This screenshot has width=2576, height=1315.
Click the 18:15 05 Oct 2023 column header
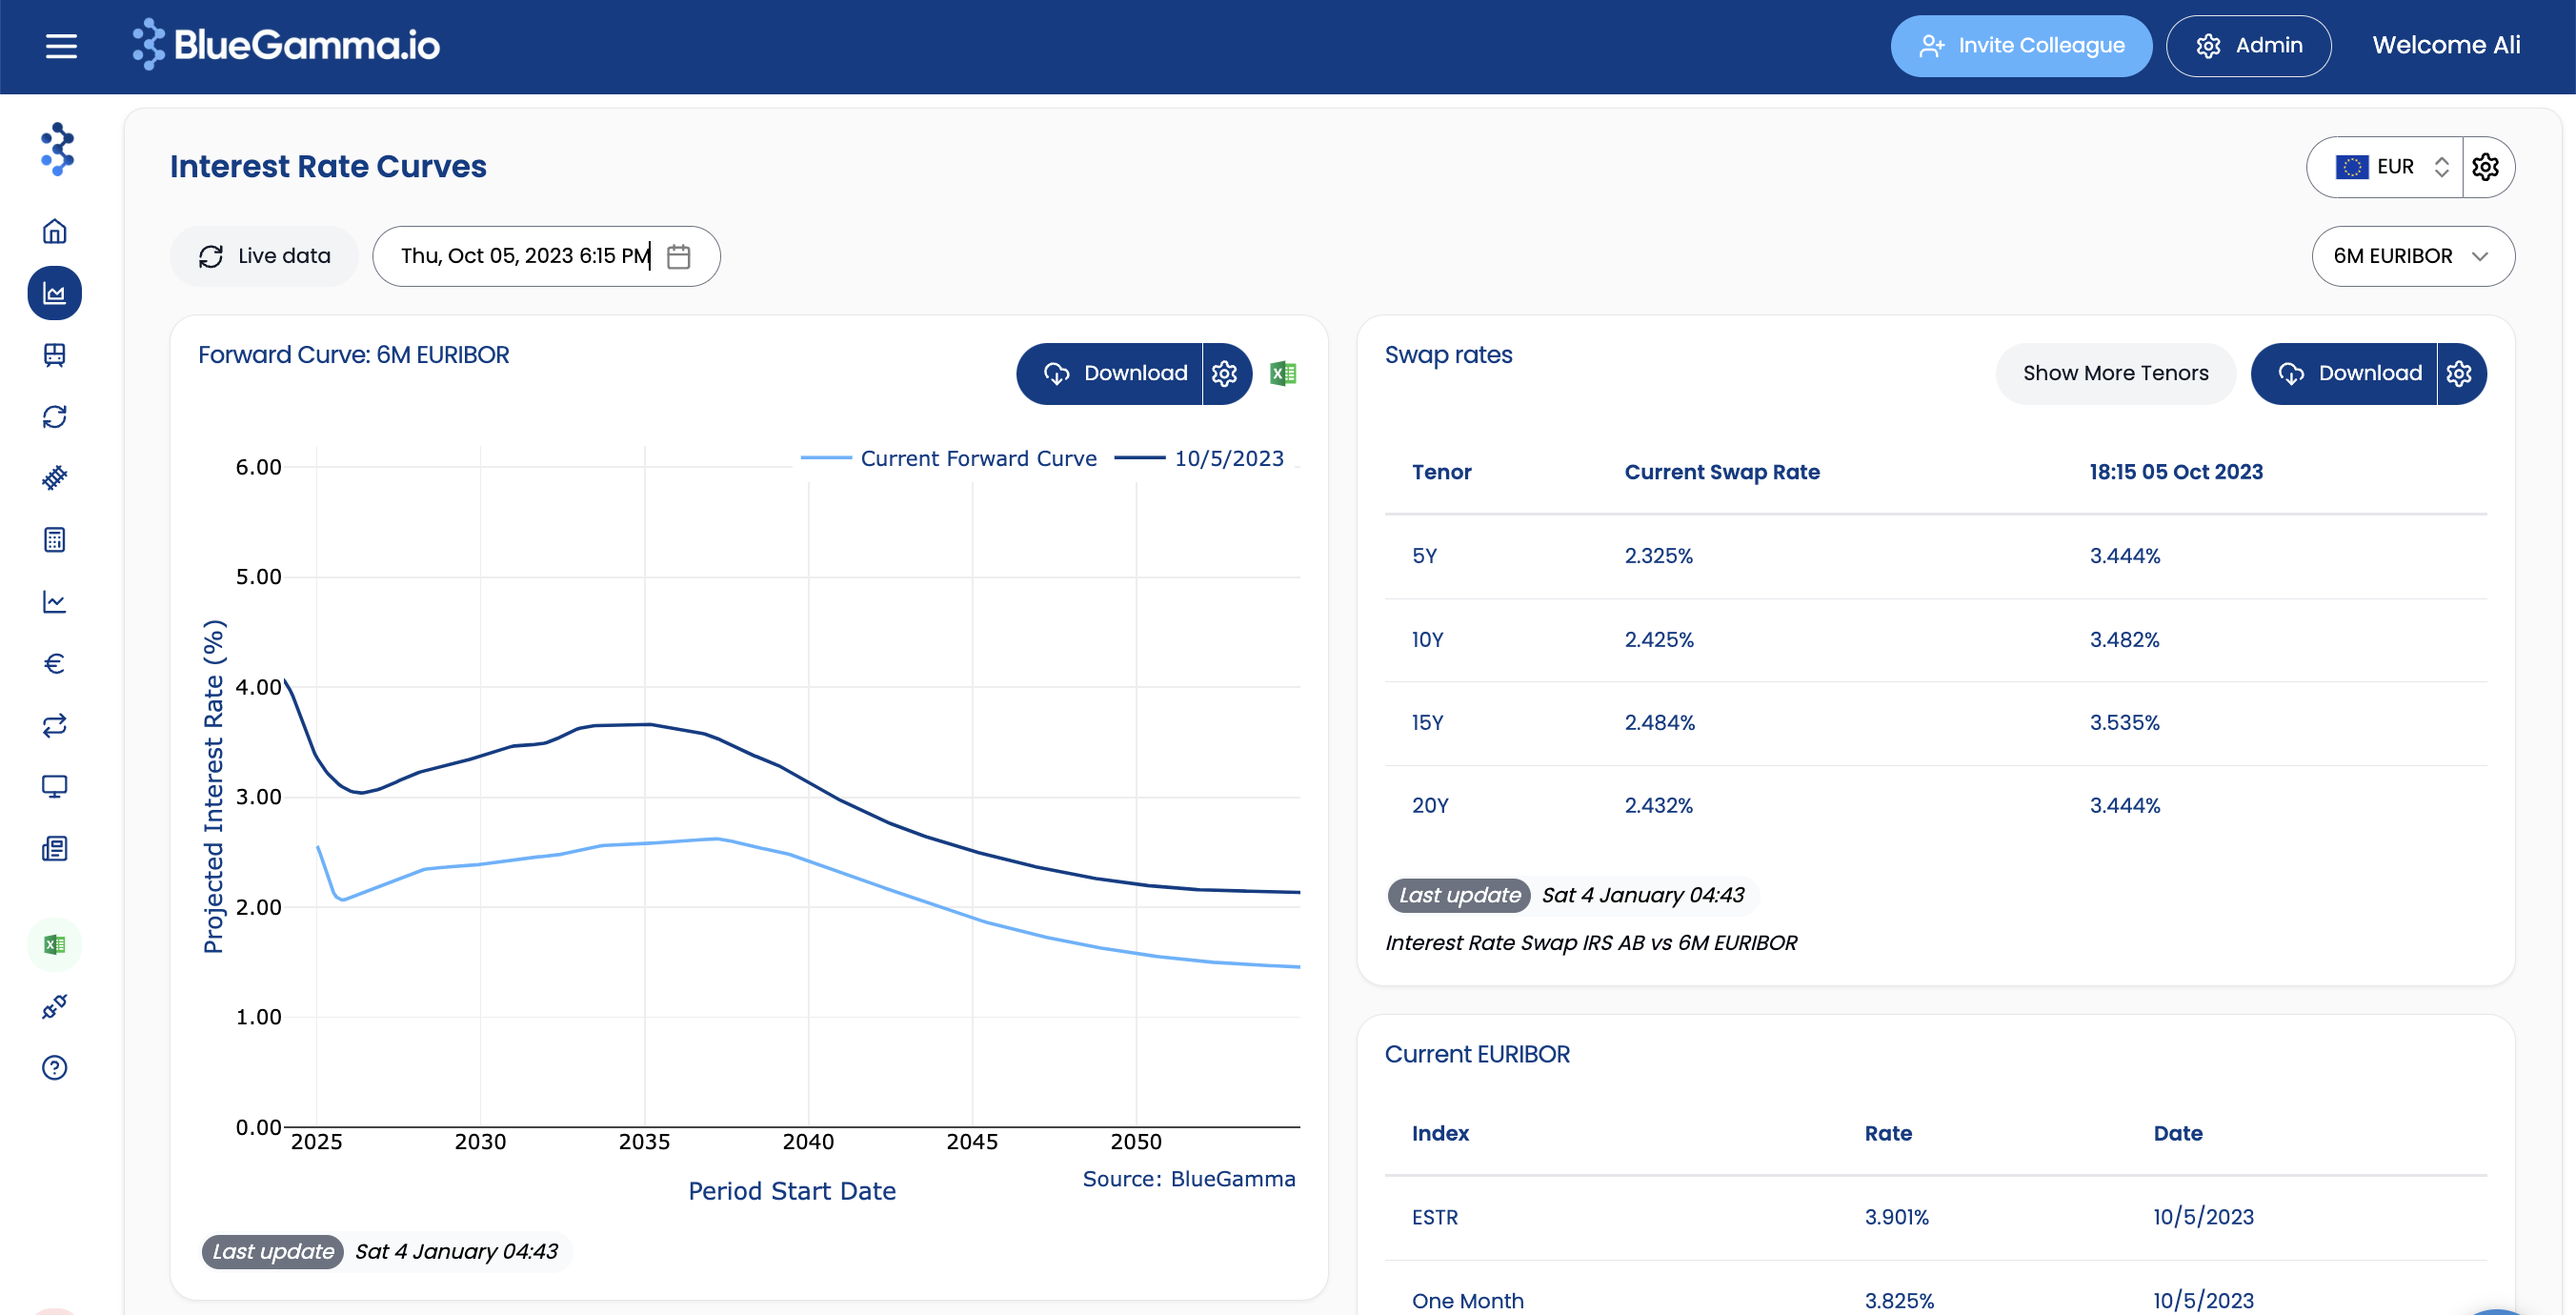2176,473
